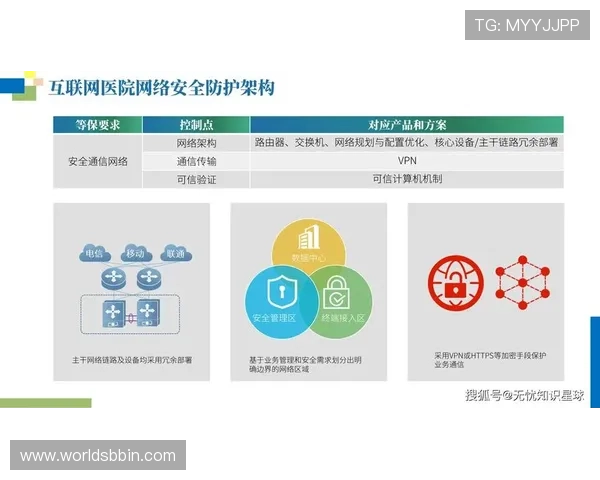Click the 数据中心 label
600x480 pixels.
(x=309, y=258)
